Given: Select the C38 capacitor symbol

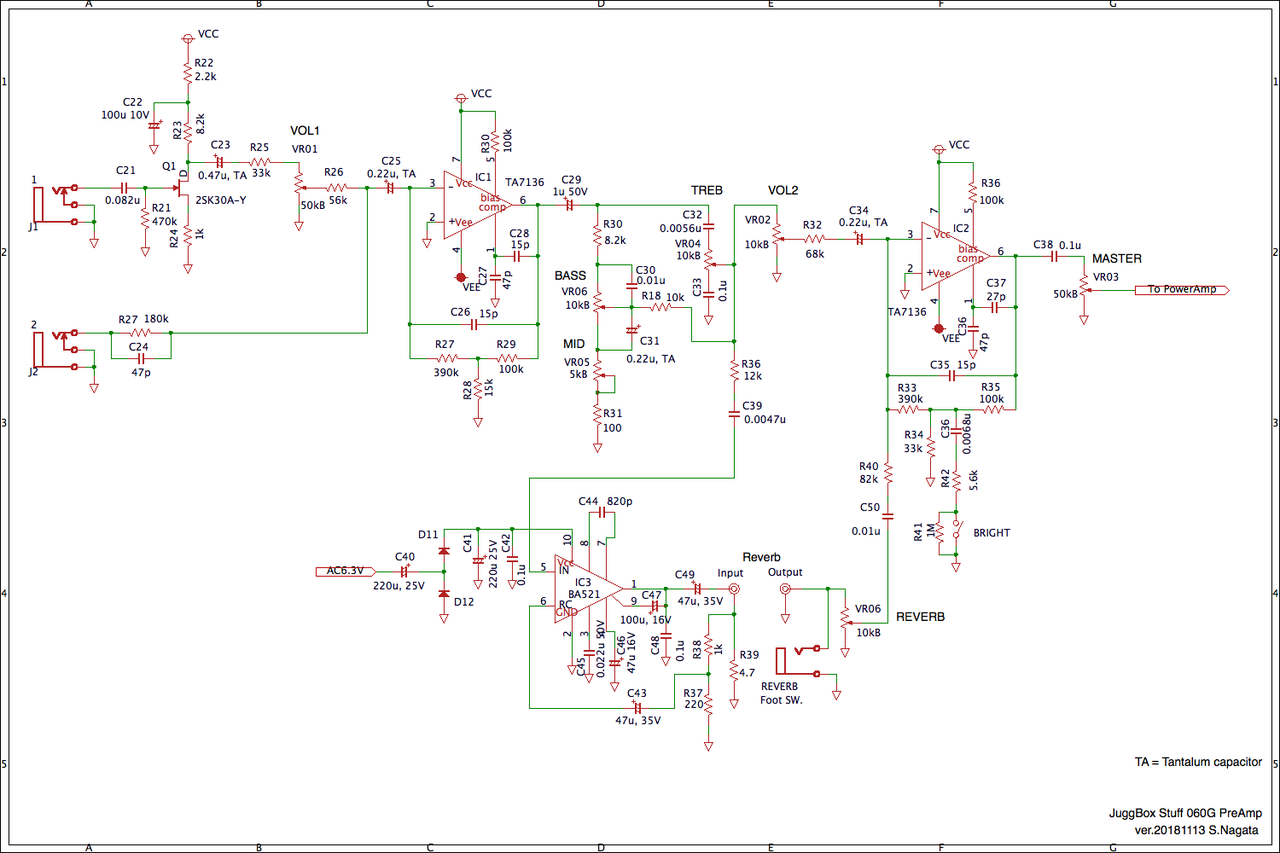Looking at the screenshot, I should click(x=1054, y=257).
